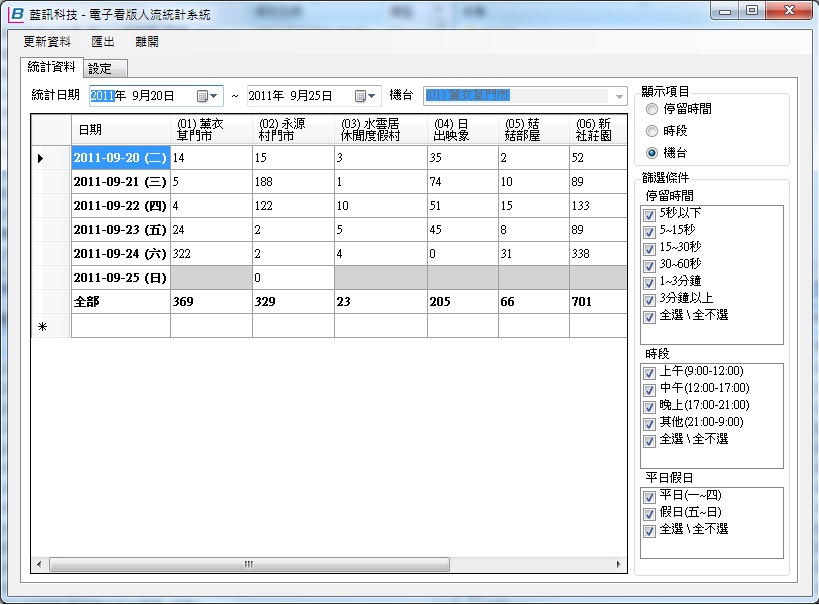The image size is (819, 605).
Task: Toggle the 1~3分鐘 checkbox
Action: [649, 283]
